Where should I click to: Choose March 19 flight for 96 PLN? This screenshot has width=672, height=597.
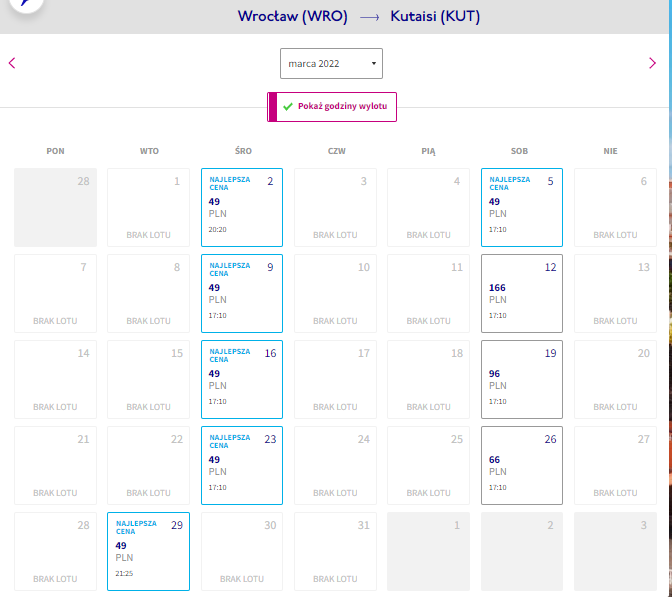coord(522,379)
